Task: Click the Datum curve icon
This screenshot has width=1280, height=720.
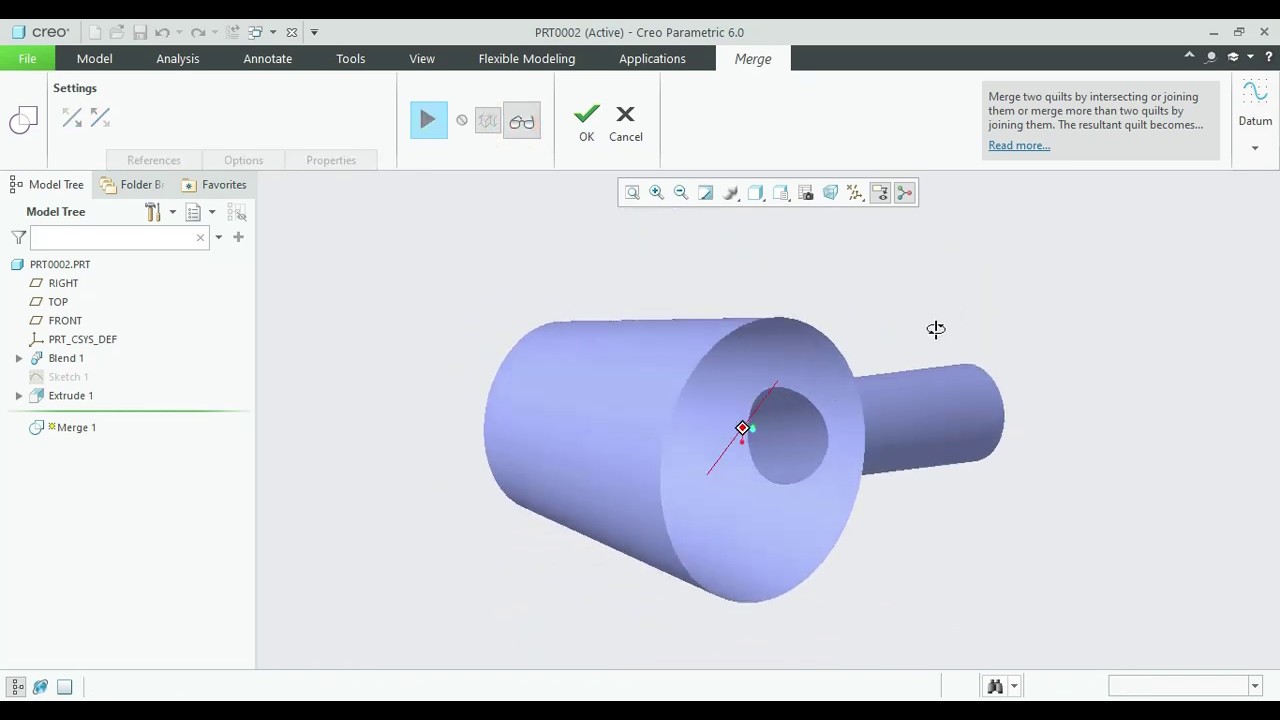Action: pyautogui.click(x=1255, y=93)
